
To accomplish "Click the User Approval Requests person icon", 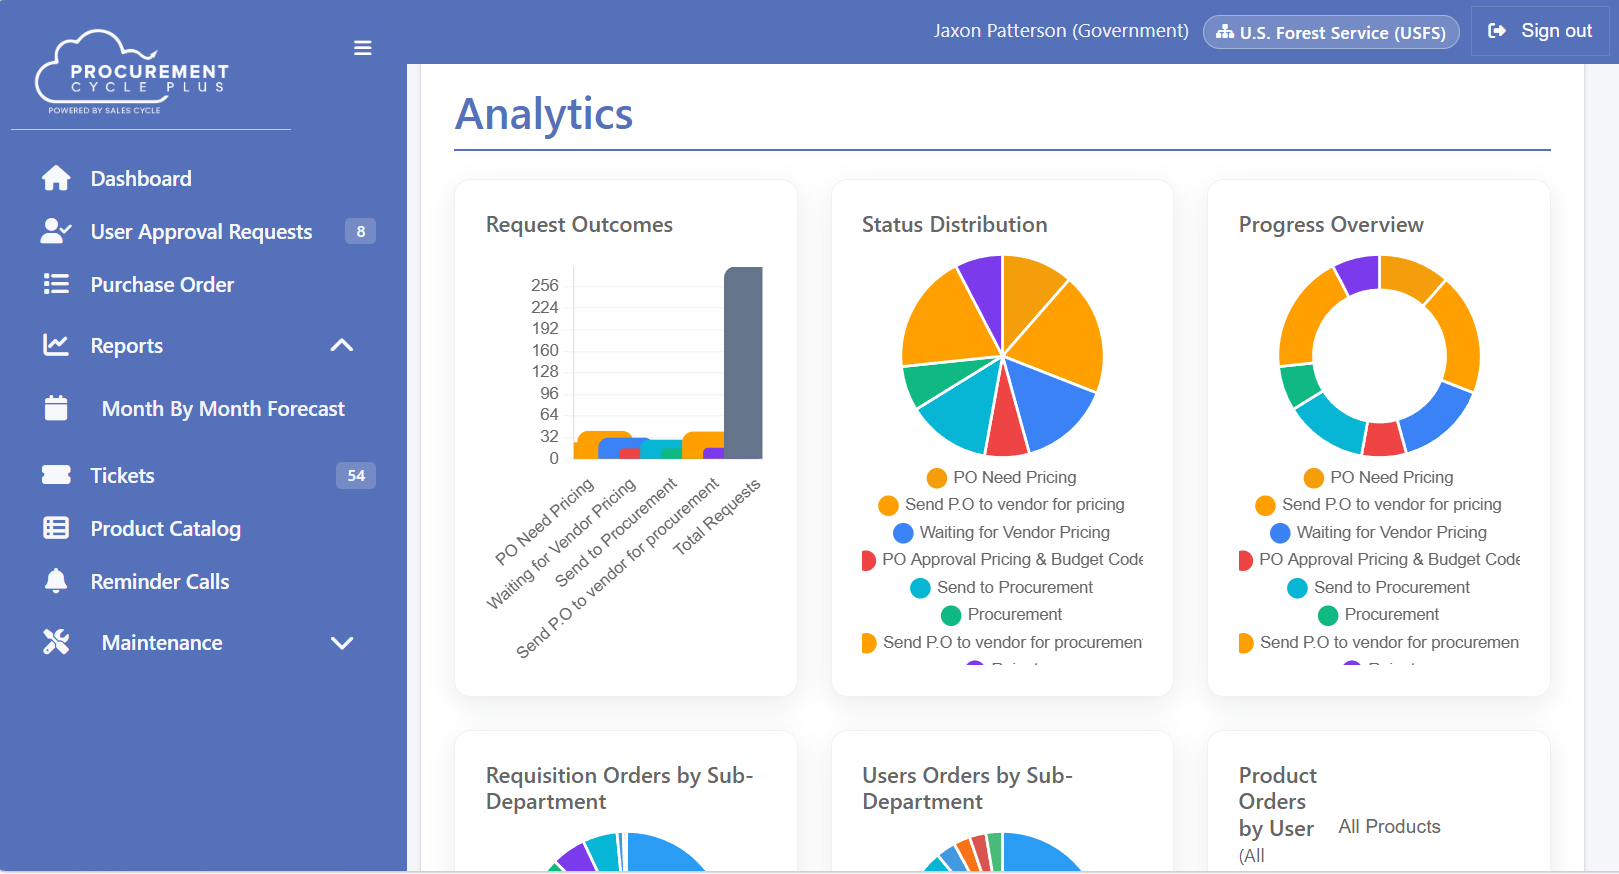I will pyautogui.click(x=56, y=231).
